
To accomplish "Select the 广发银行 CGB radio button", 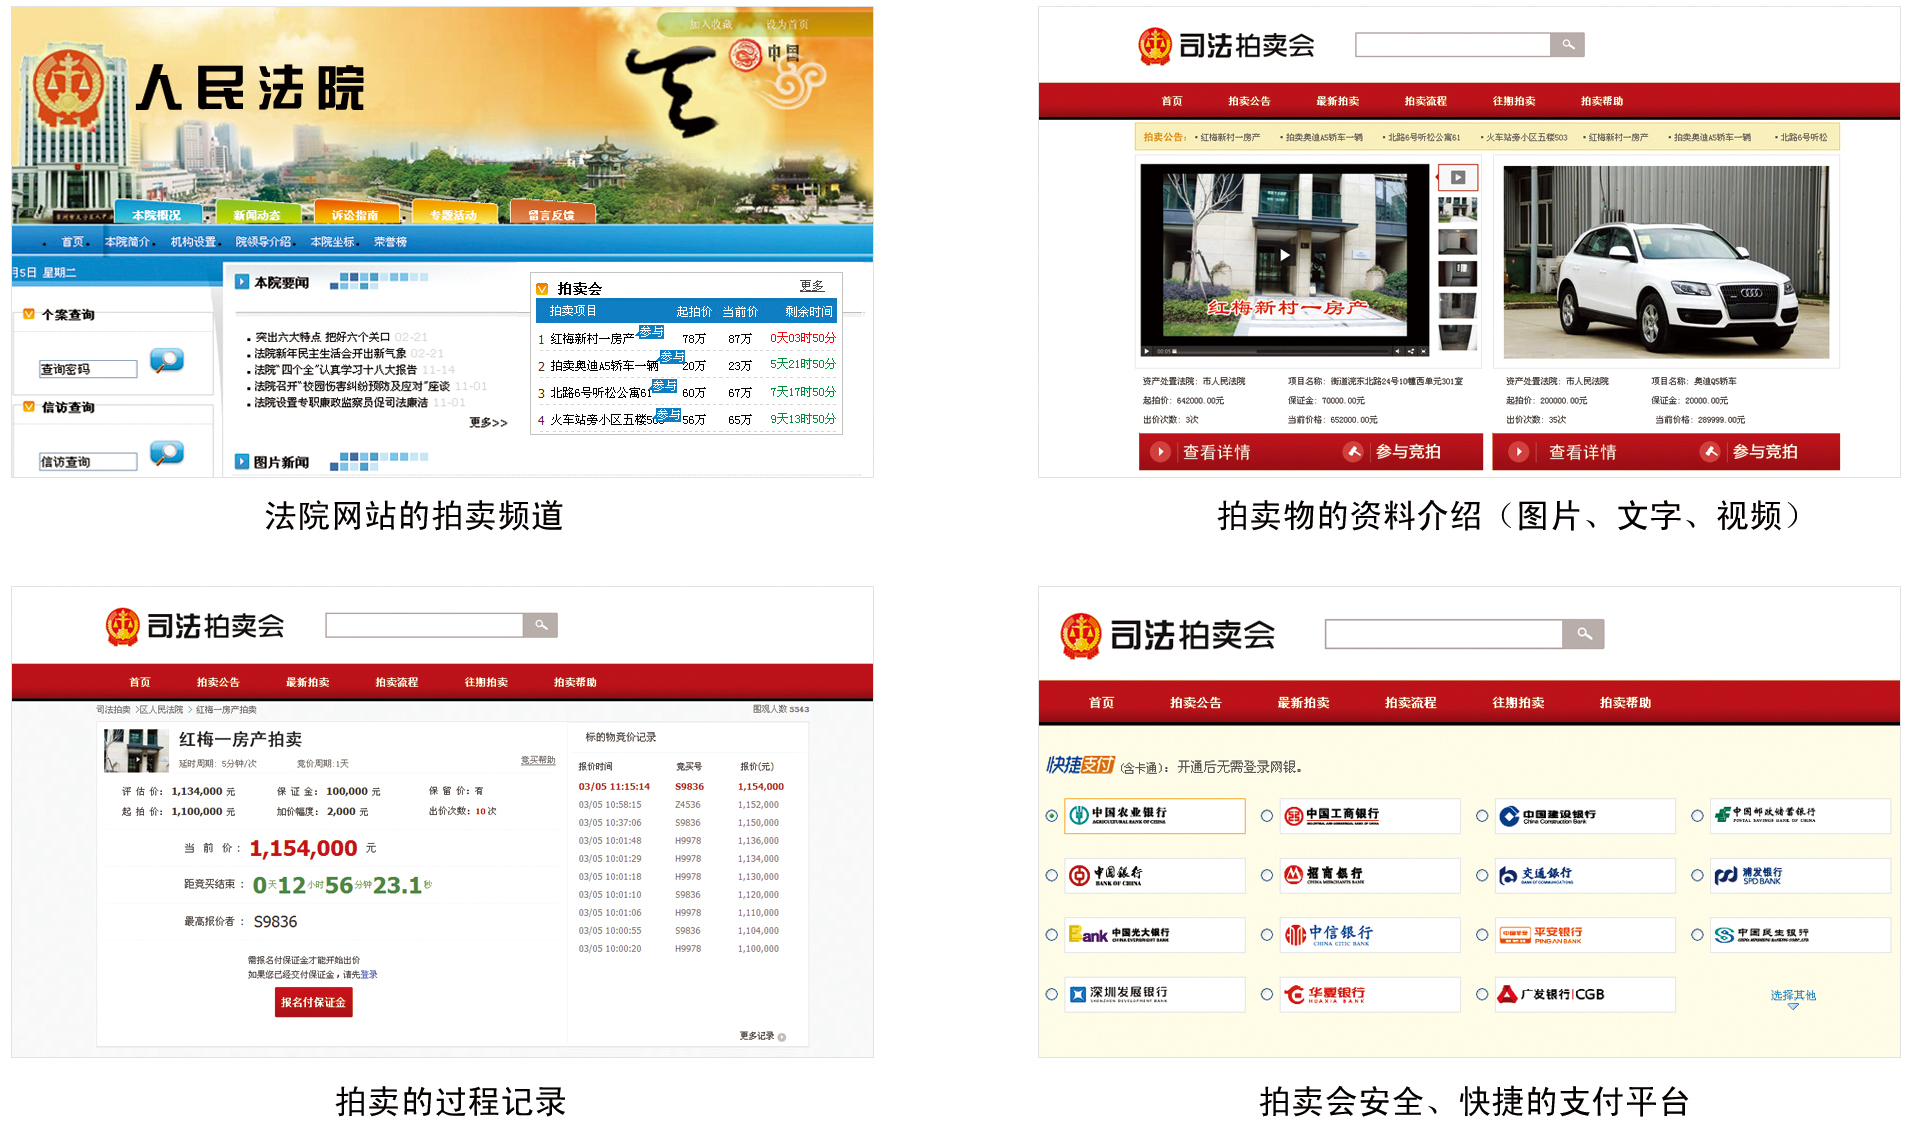I will (x=1481, y=994).
